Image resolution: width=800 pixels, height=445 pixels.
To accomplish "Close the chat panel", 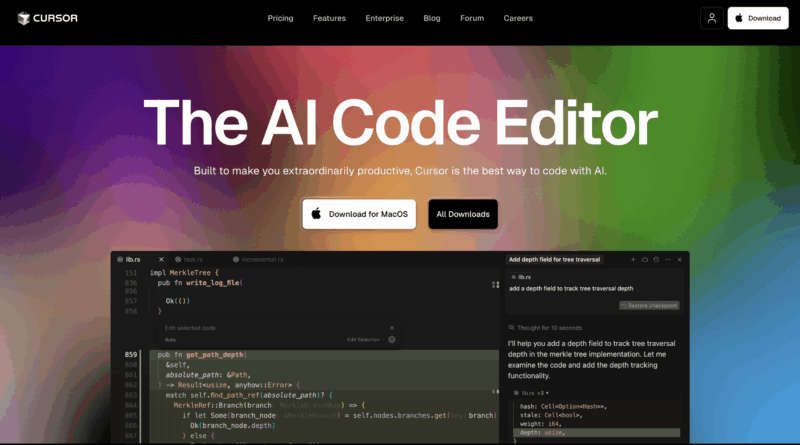I will coord(680,260).
